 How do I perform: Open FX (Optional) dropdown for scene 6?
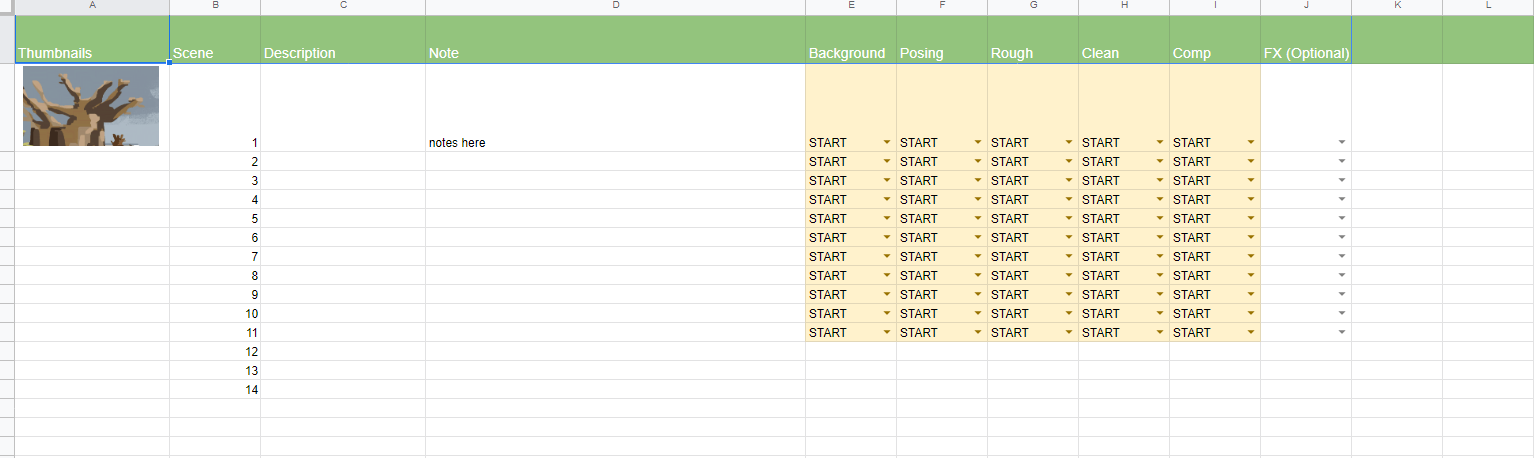point(1341,238)
